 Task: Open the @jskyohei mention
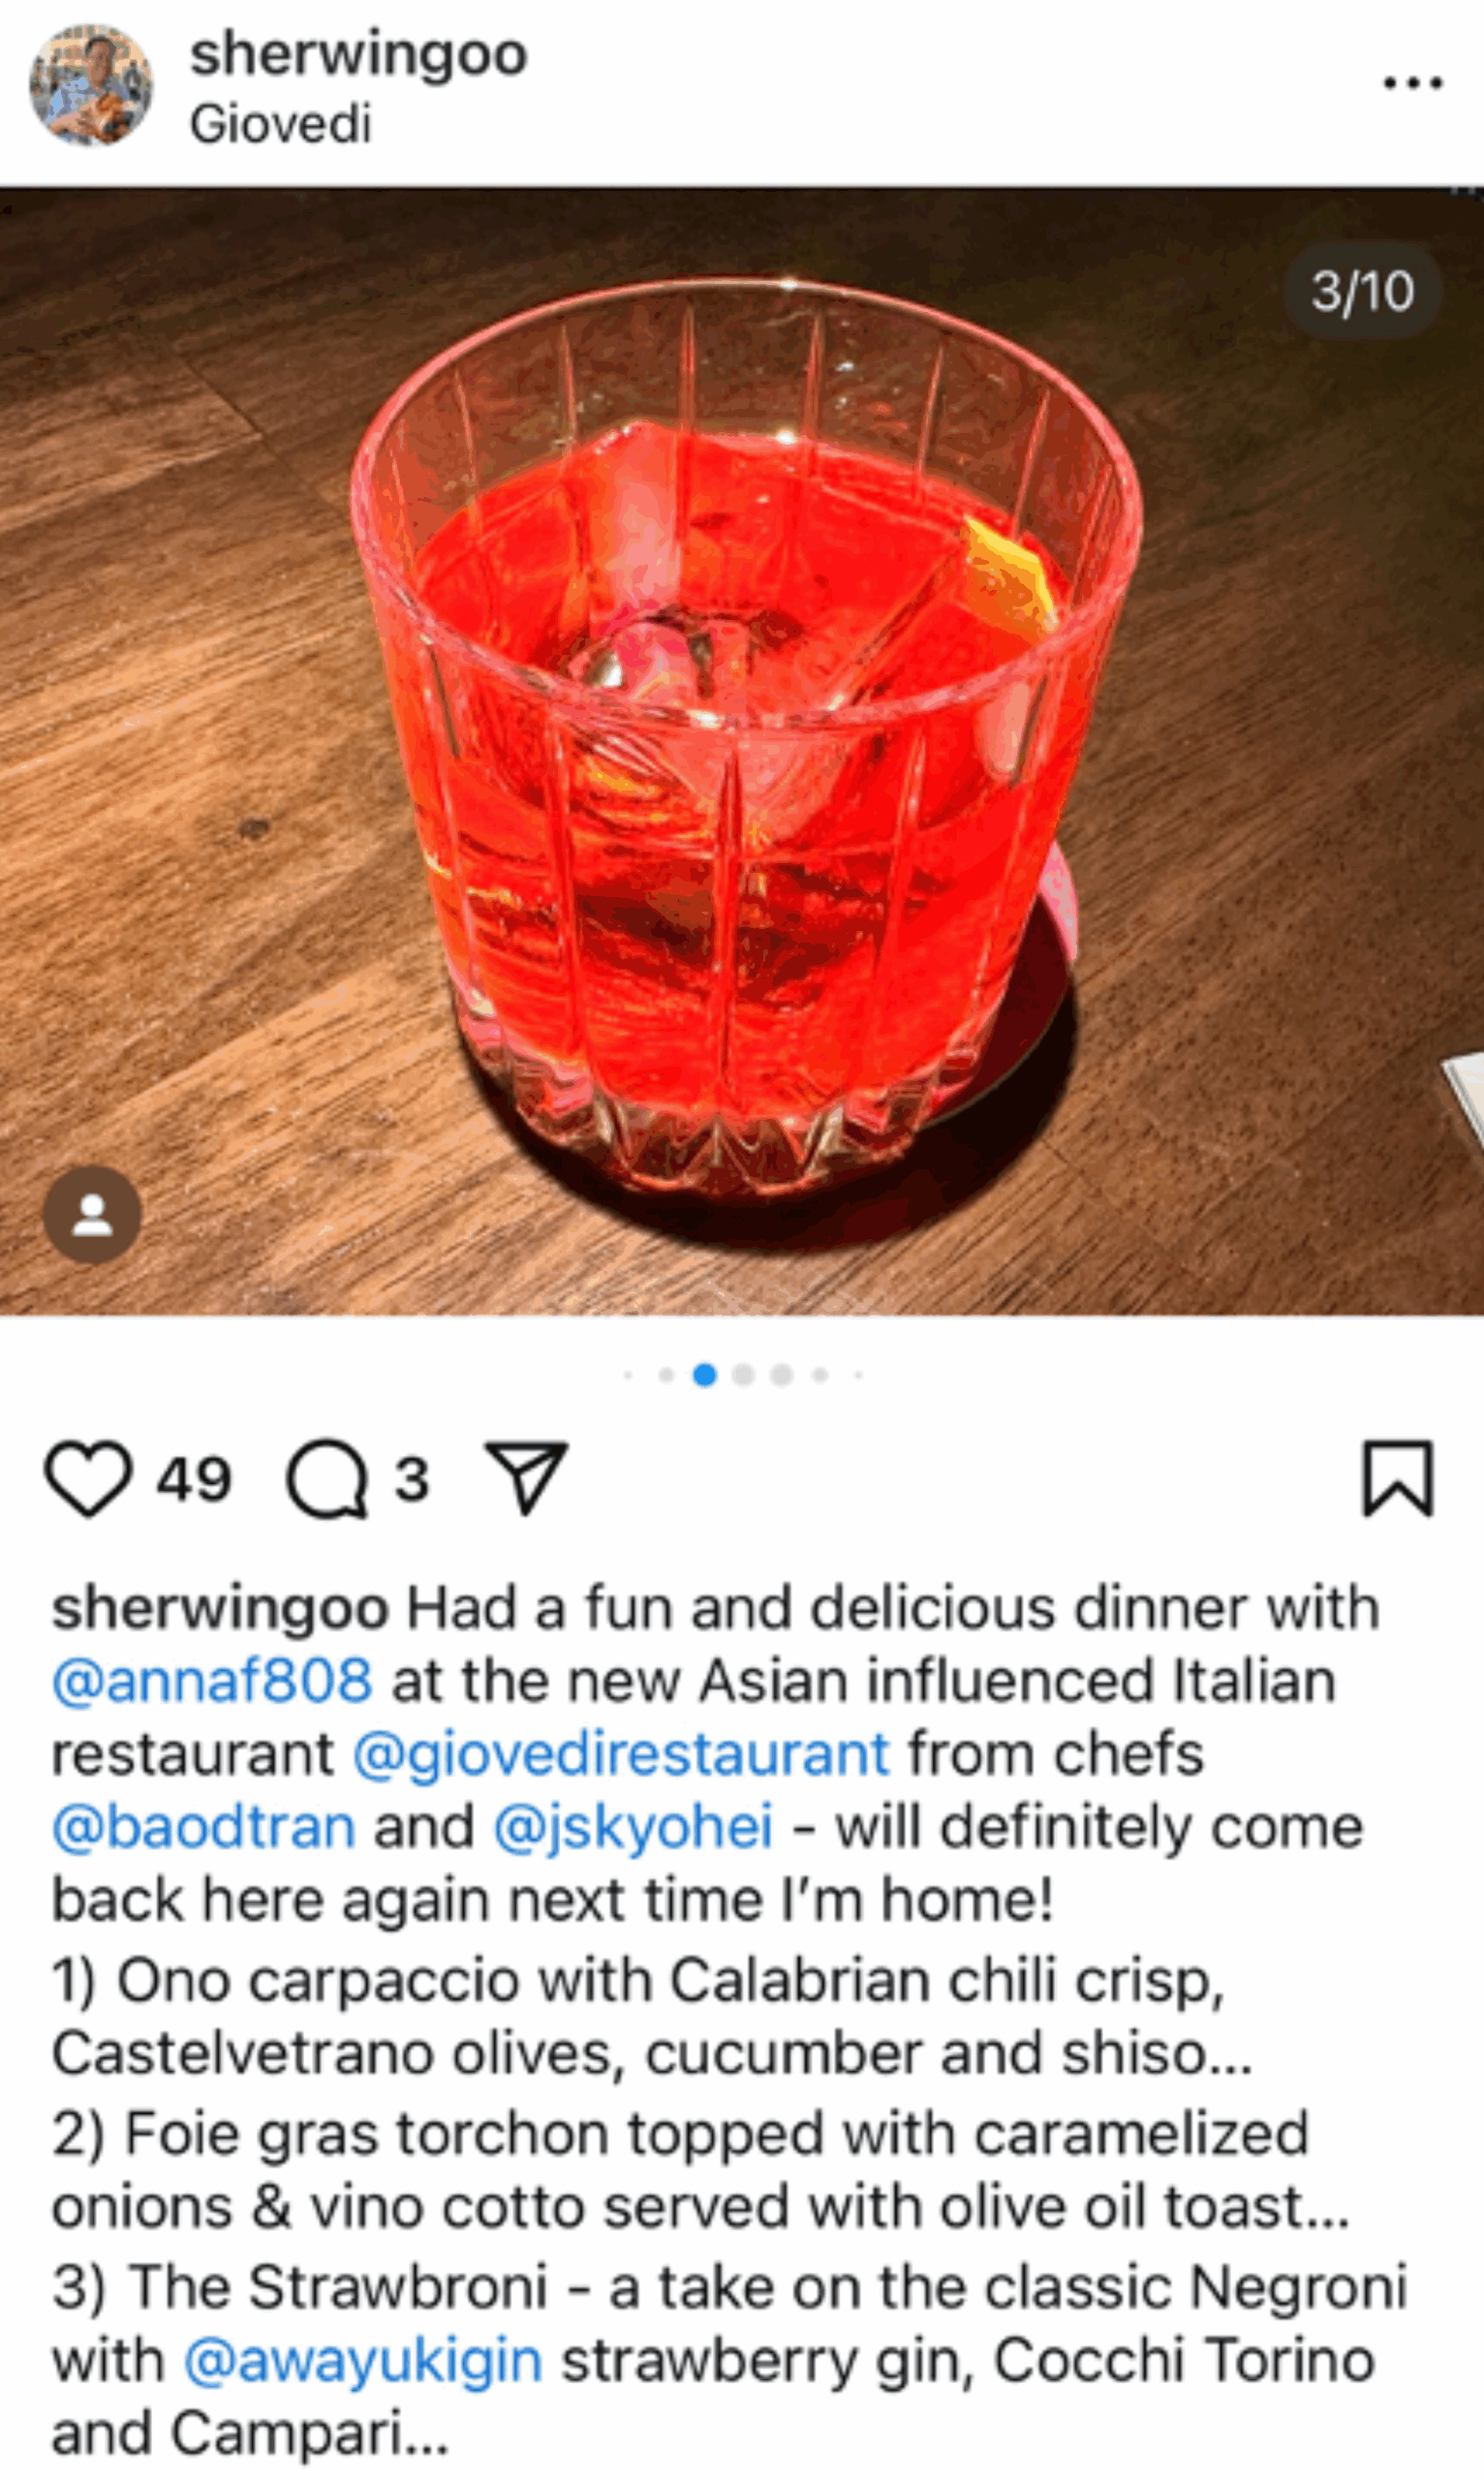pos(633,1829)
